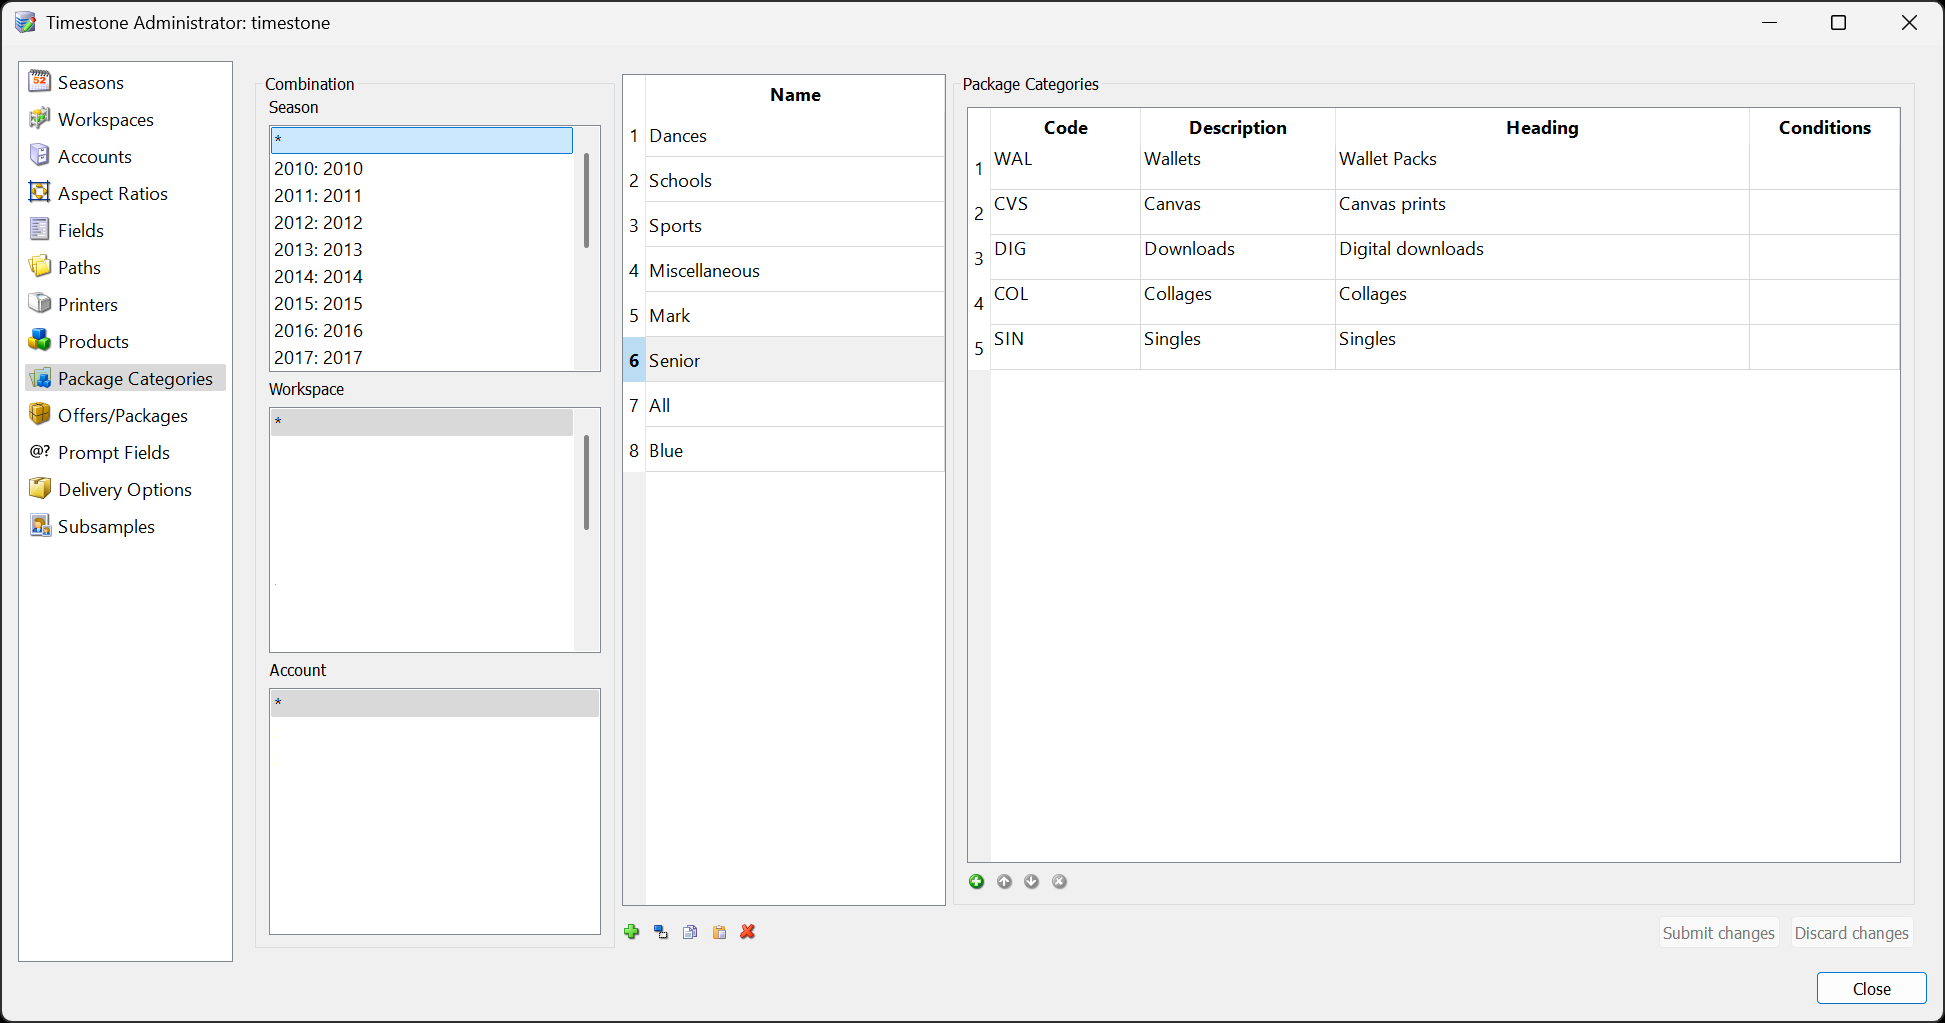Add a new package category row
Viewport: 1945px width, 1023px height.
(977, 881)
